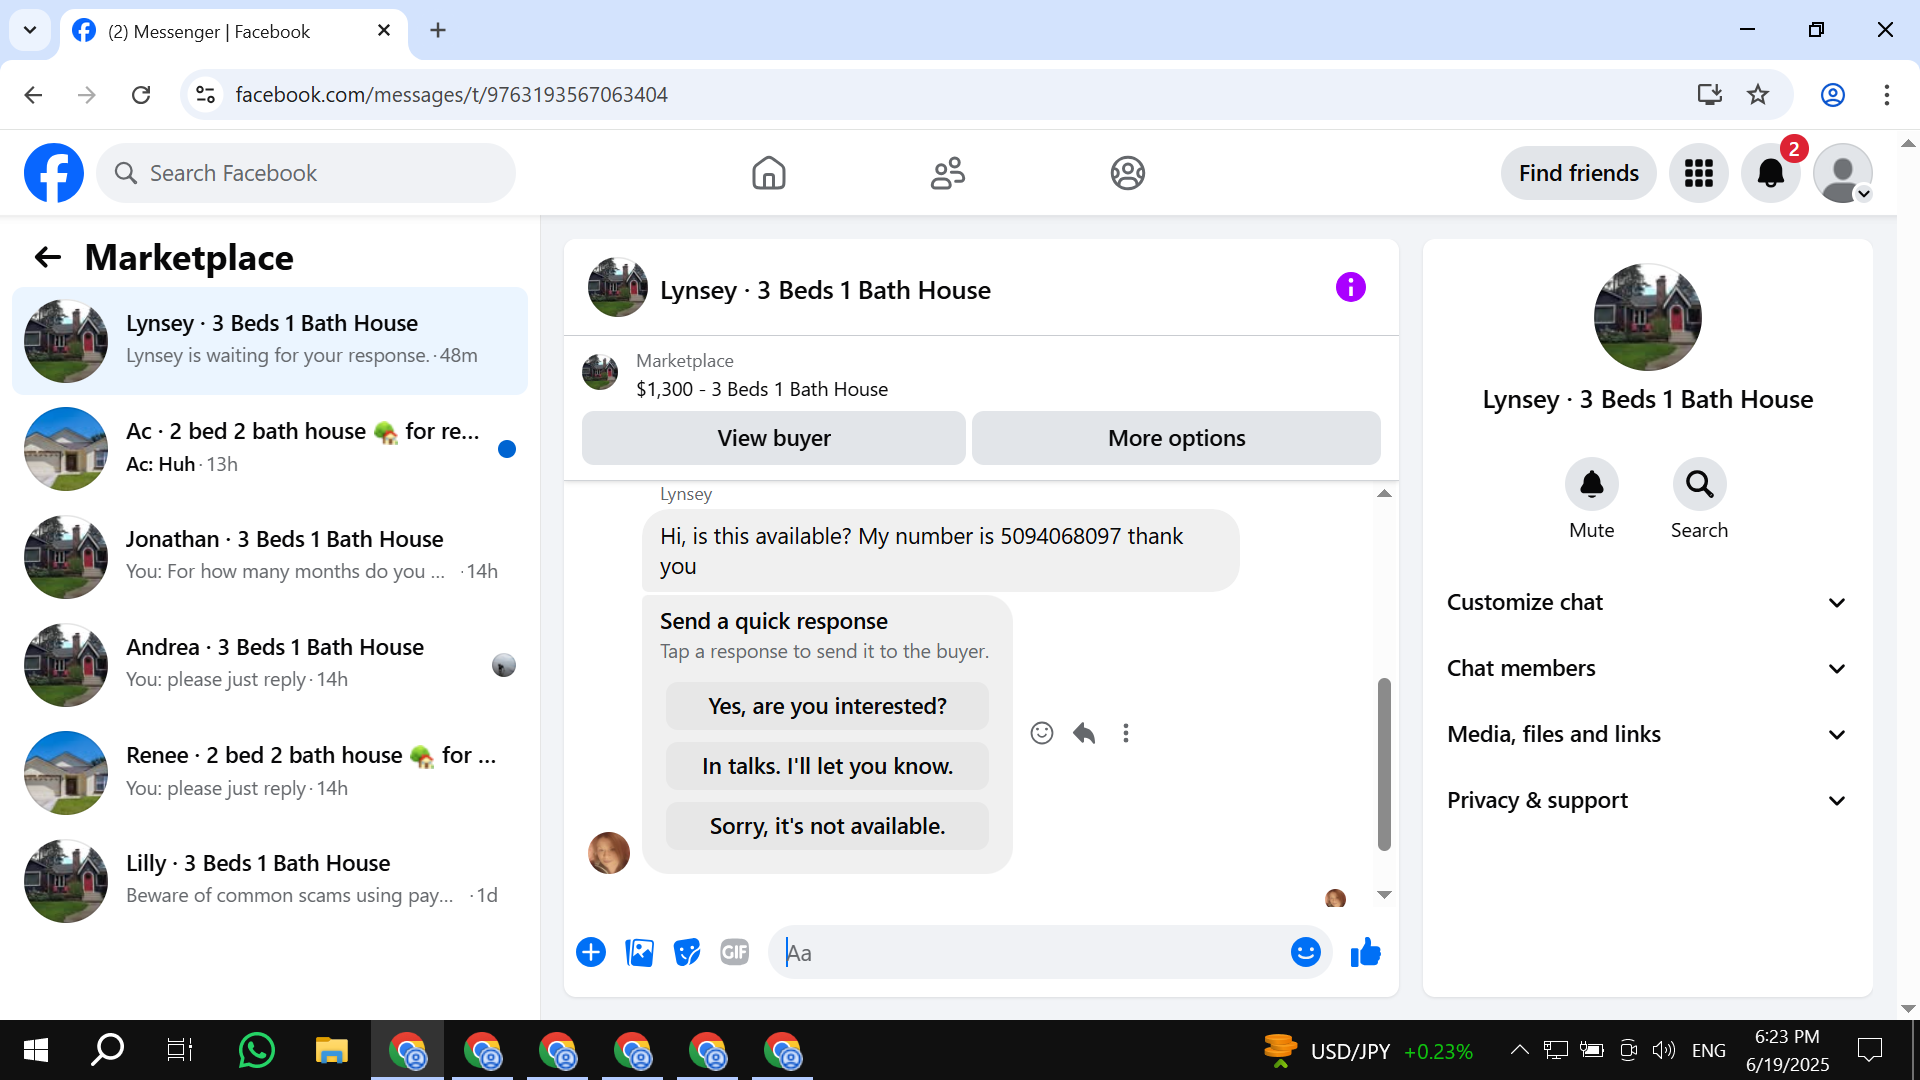Viewport: 1920px width, 1080px height.
Task: Open Andrea 3 Beds 1 Bath conversation
Action: tap(270, 665)
